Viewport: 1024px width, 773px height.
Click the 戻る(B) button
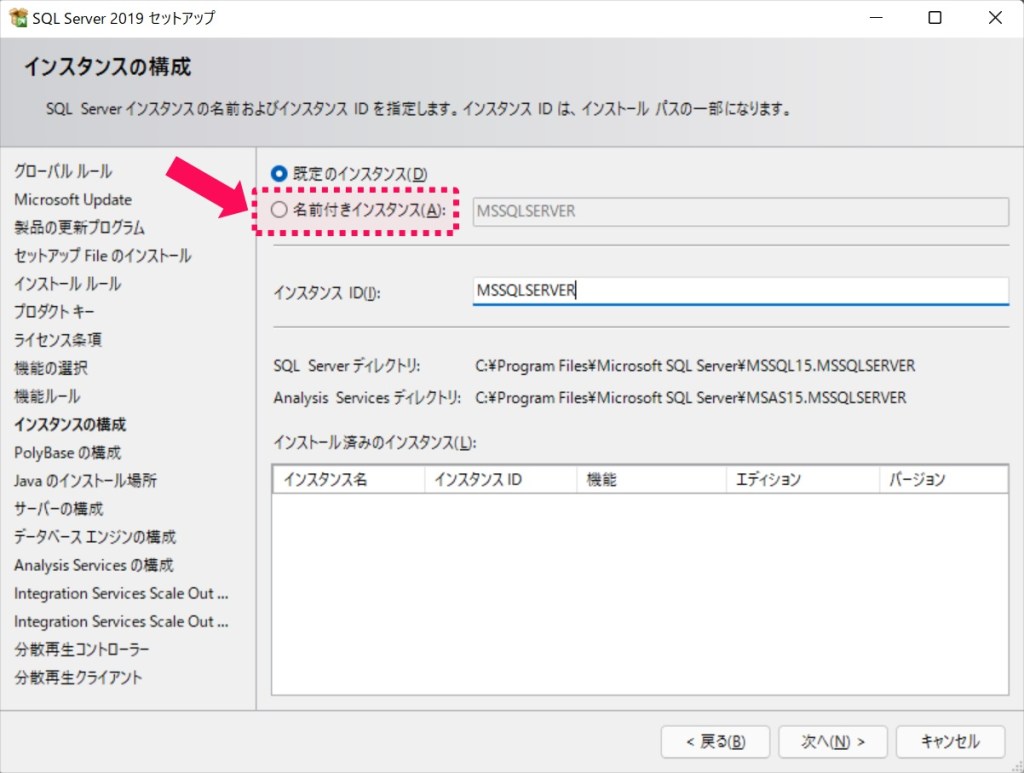pos(715,742)
